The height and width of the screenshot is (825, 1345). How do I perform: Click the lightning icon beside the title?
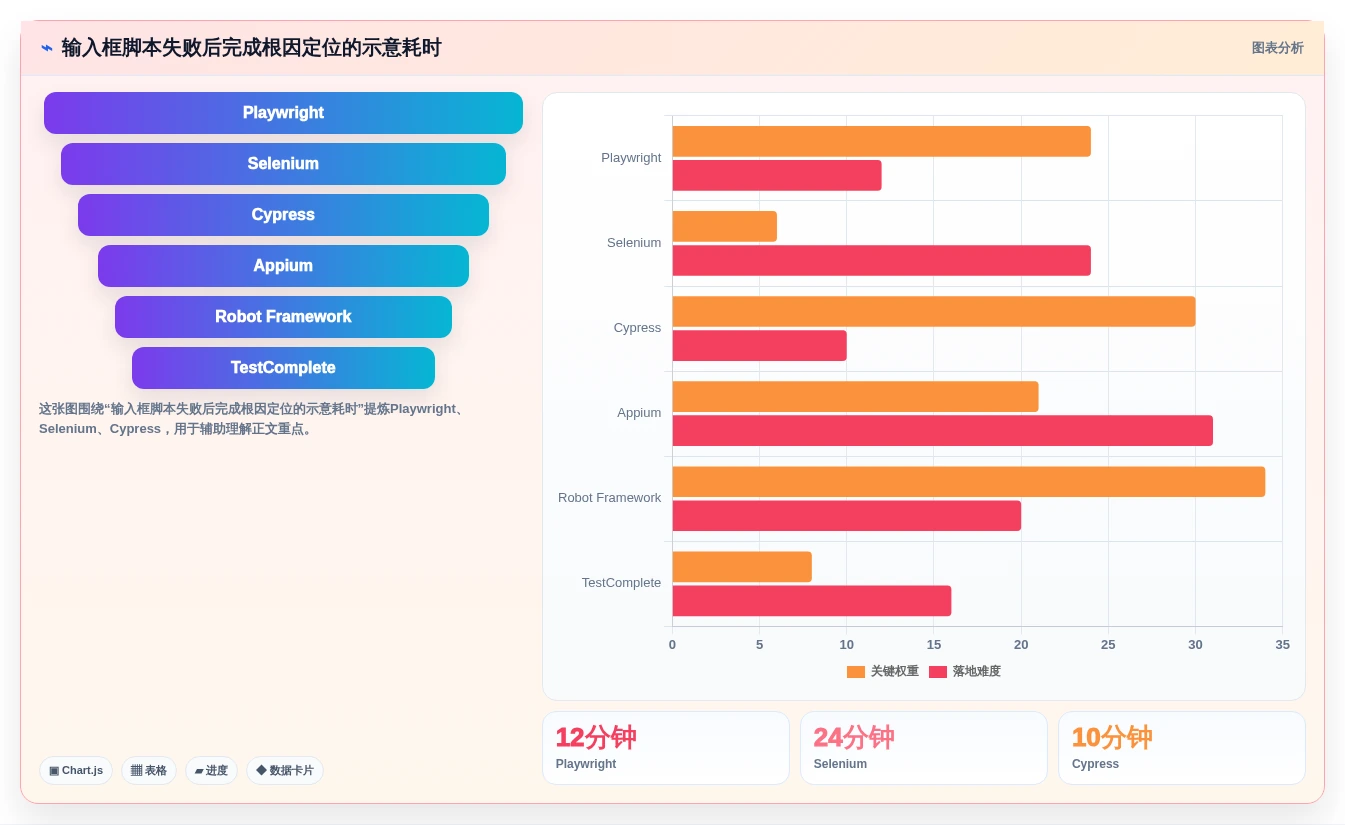(47, 48)
